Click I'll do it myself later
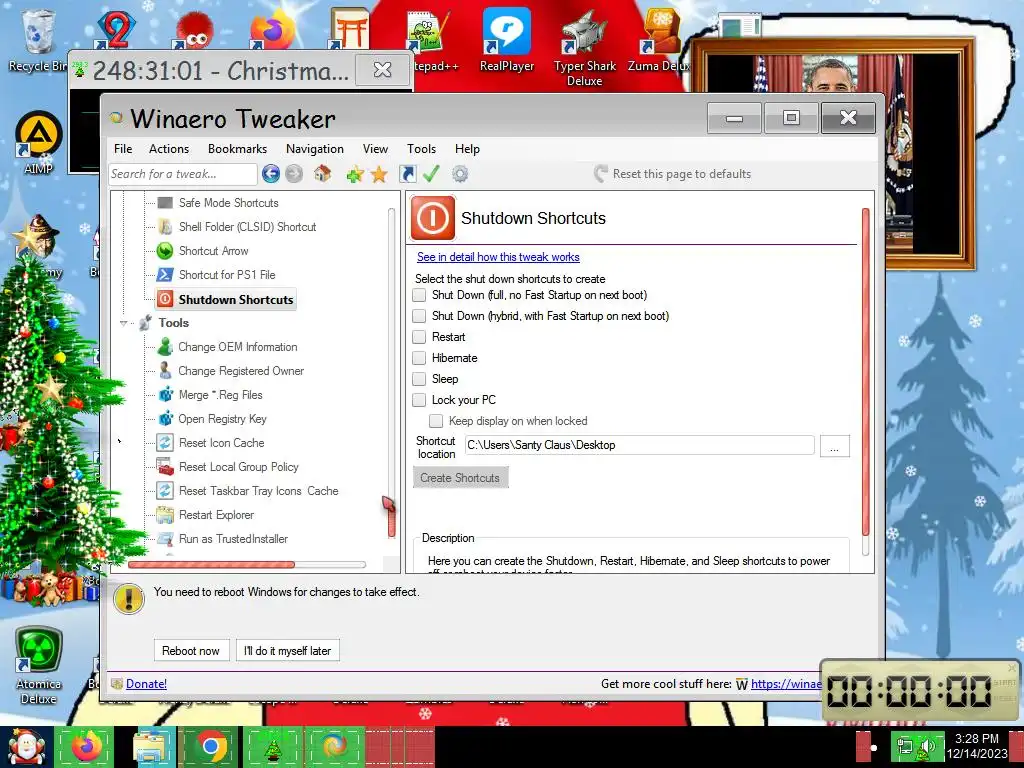Viewport: 1024px width, 768px height. (288, 650)
